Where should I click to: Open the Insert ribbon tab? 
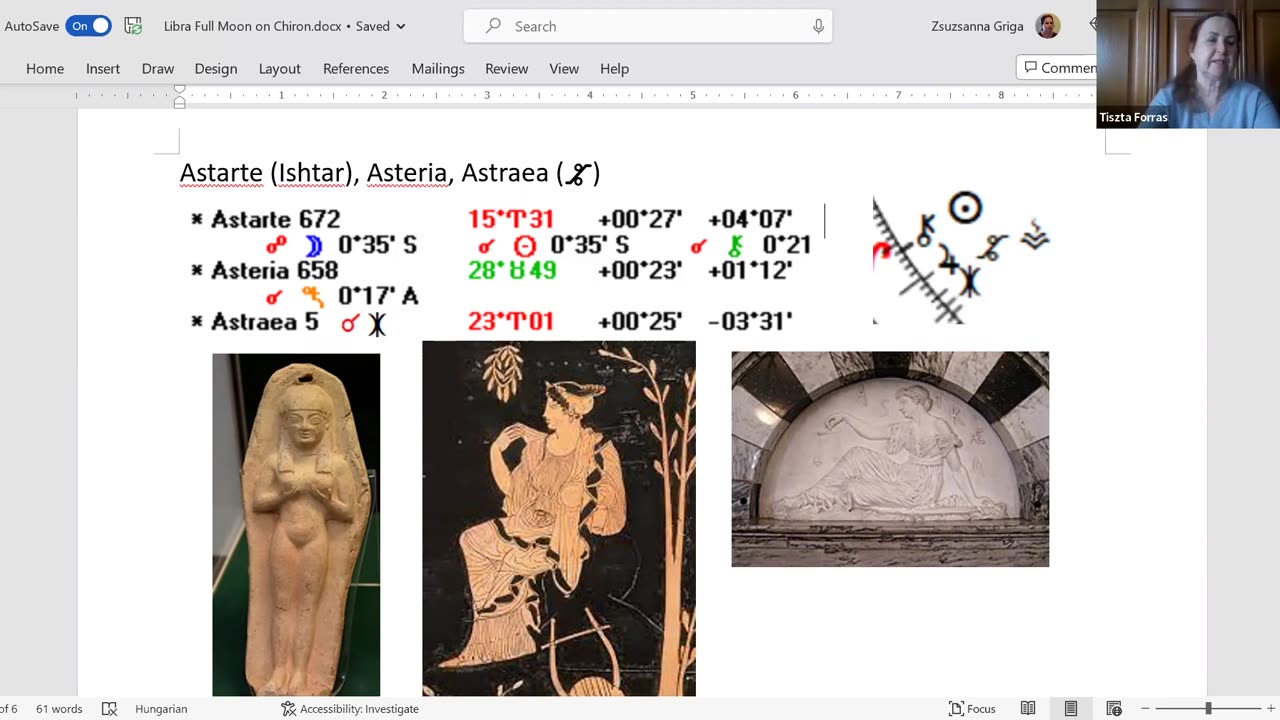tap(103, 68)
